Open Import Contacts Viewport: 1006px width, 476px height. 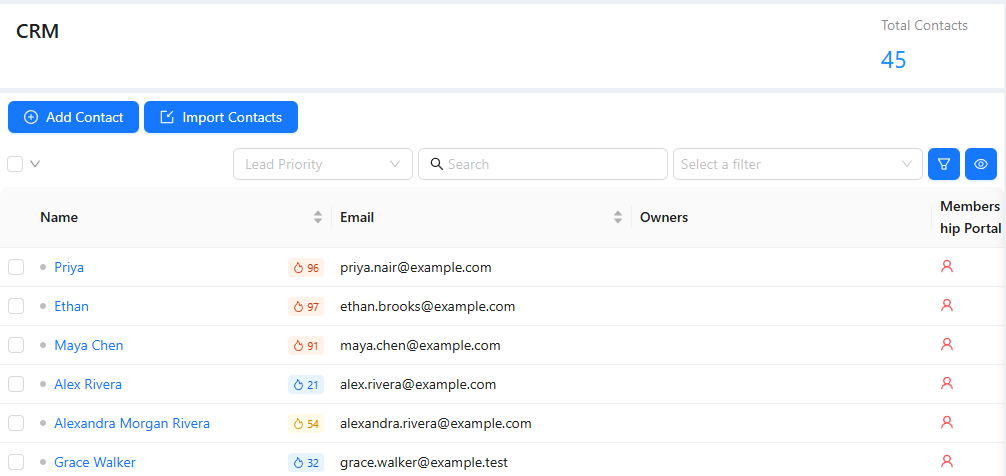[221, 117]
